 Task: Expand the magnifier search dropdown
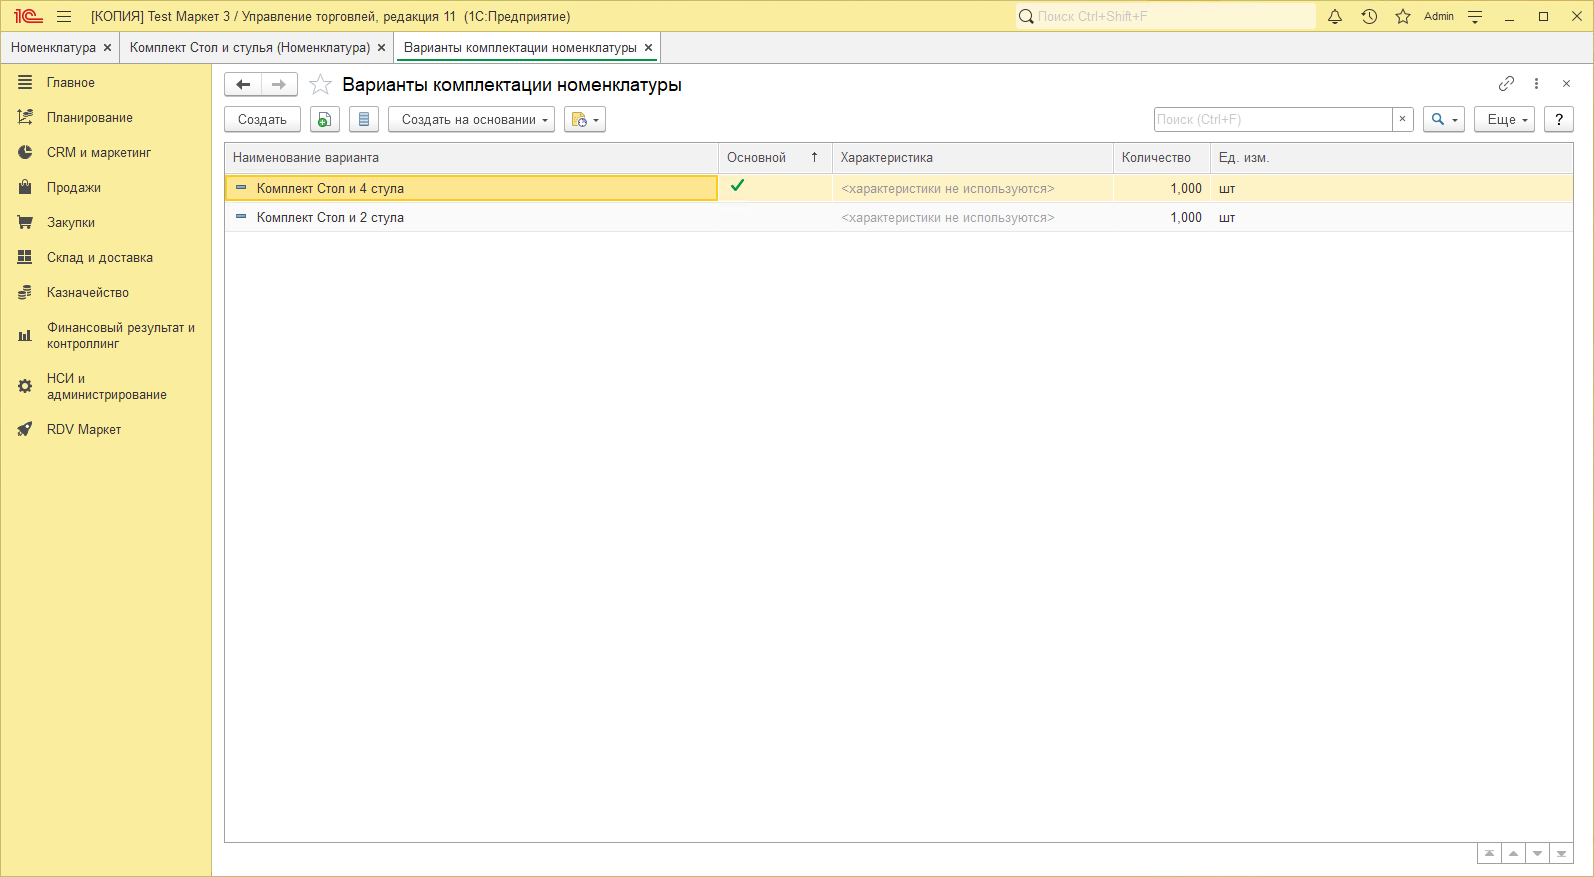point(1443,120)
